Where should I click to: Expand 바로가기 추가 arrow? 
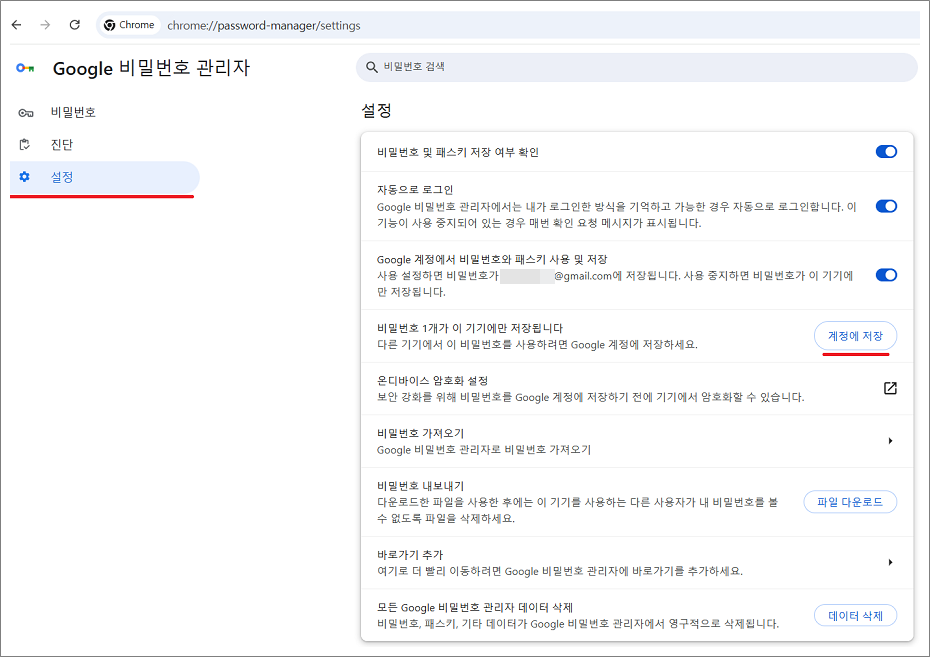coord(890,562)
